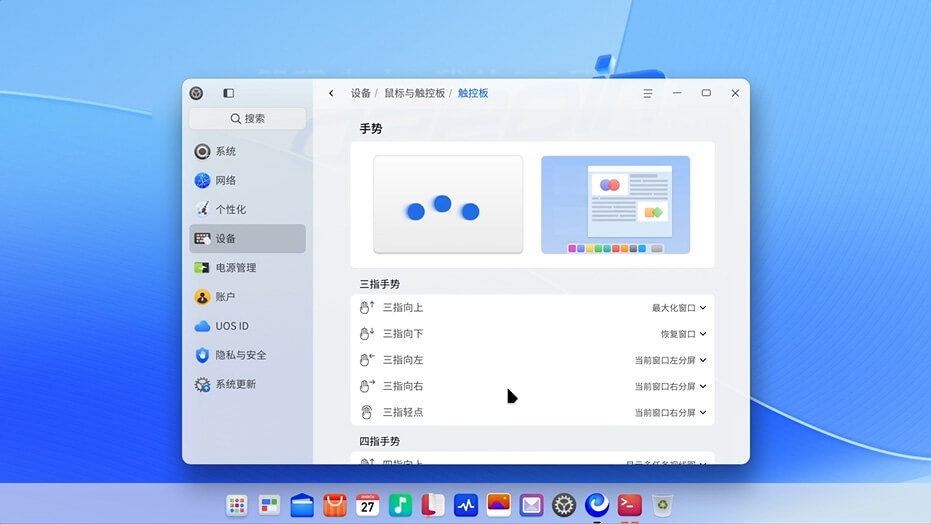Open the 三指轻点 action dropdown
Viewport: 931px width, 524px height.
(670, 412)
